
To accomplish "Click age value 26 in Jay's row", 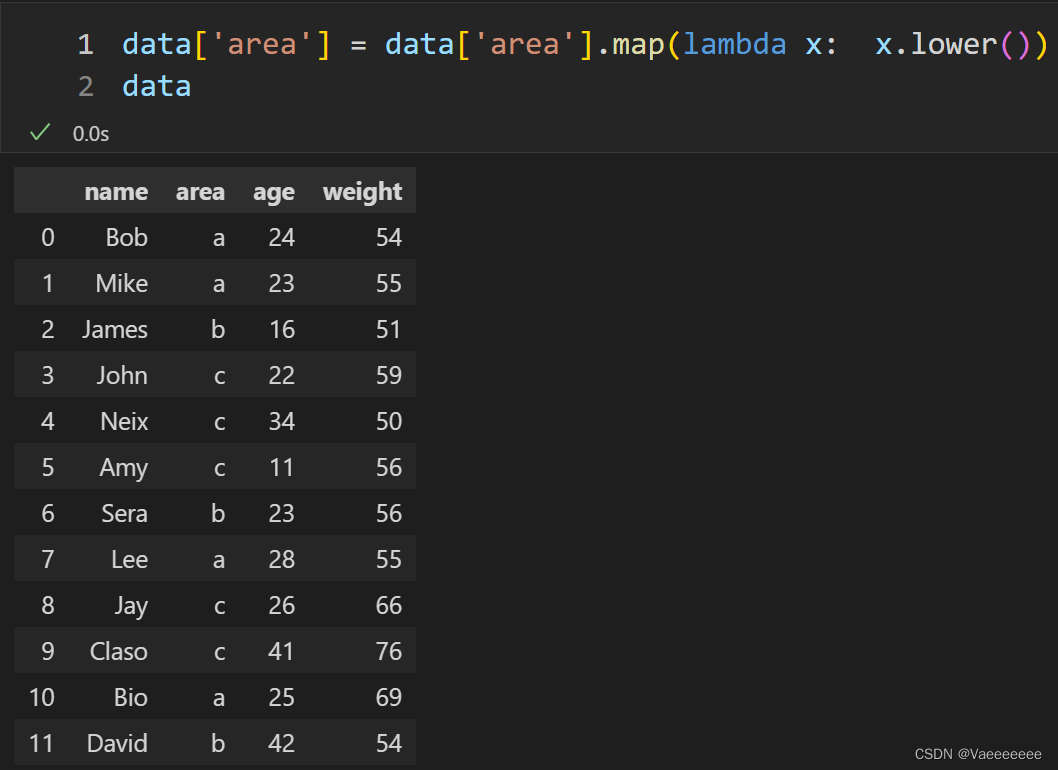I will click(x=281, y=605).
